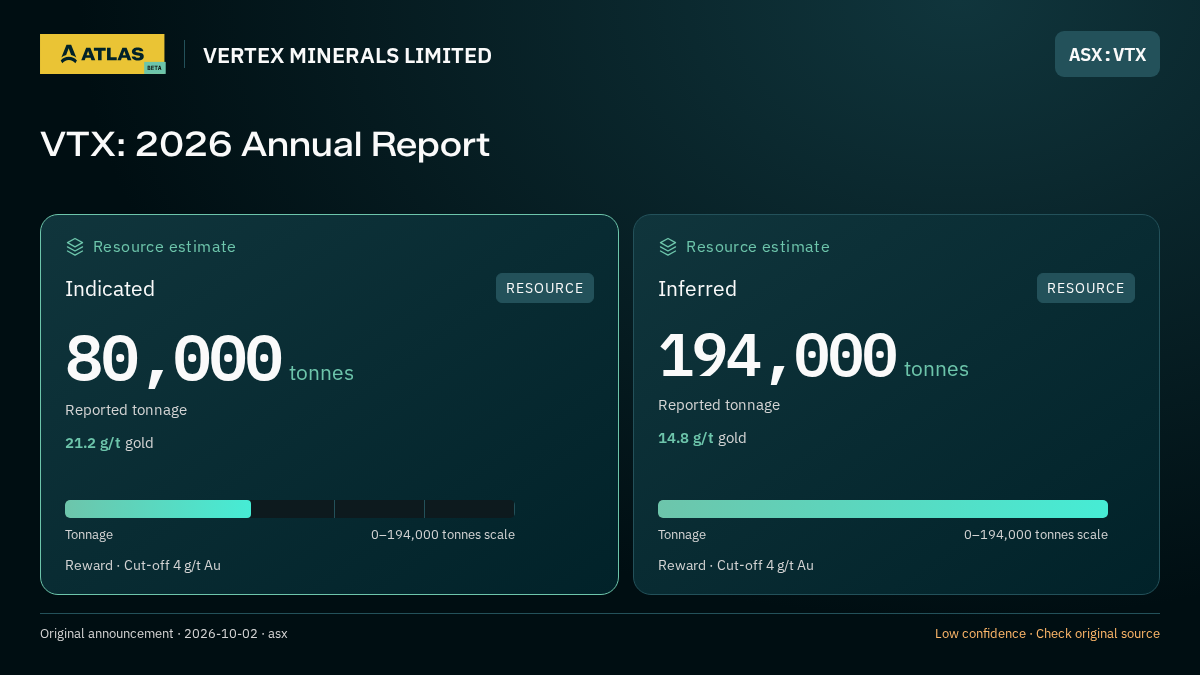Viewport: 1200px width, 675px height.
Task: Click the RESOURCE badge on Inferred card
Action: click(x=1086, y=288)
